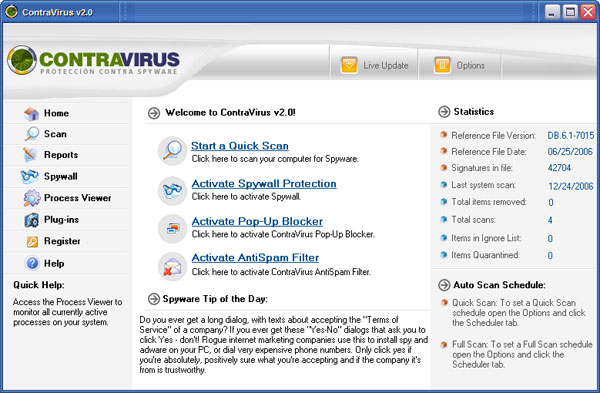Select Spywall in the sidebar
The width and height of the screenshot is (600, 393).
coord(60,176)
